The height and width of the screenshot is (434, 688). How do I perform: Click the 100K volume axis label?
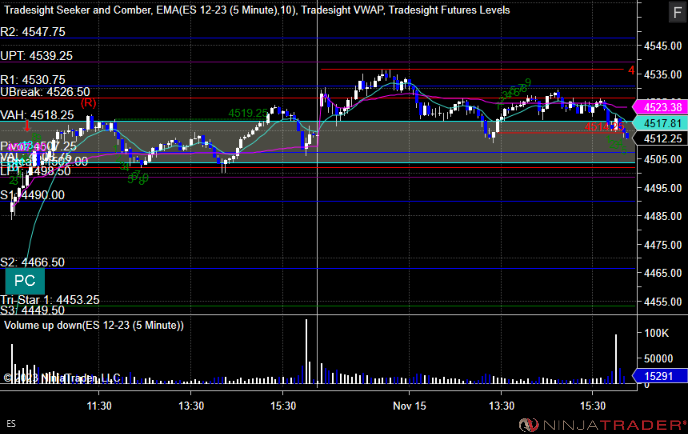click(656, 333)
